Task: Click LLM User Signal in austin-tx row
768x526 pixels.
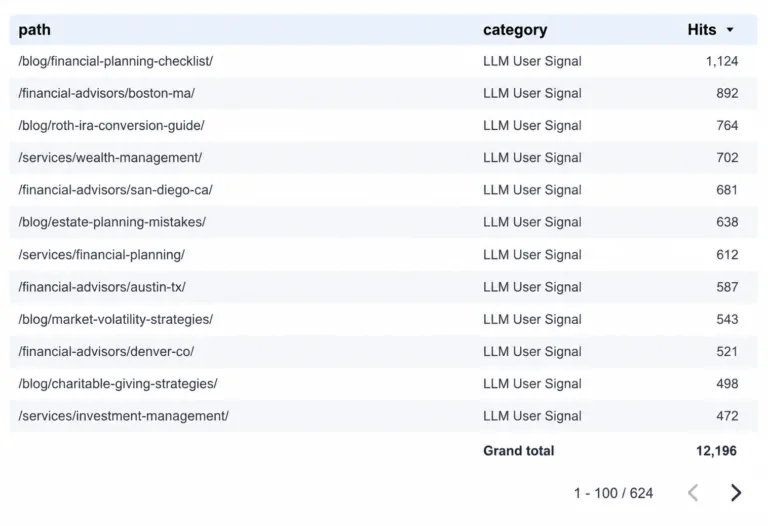Action: 532,287
